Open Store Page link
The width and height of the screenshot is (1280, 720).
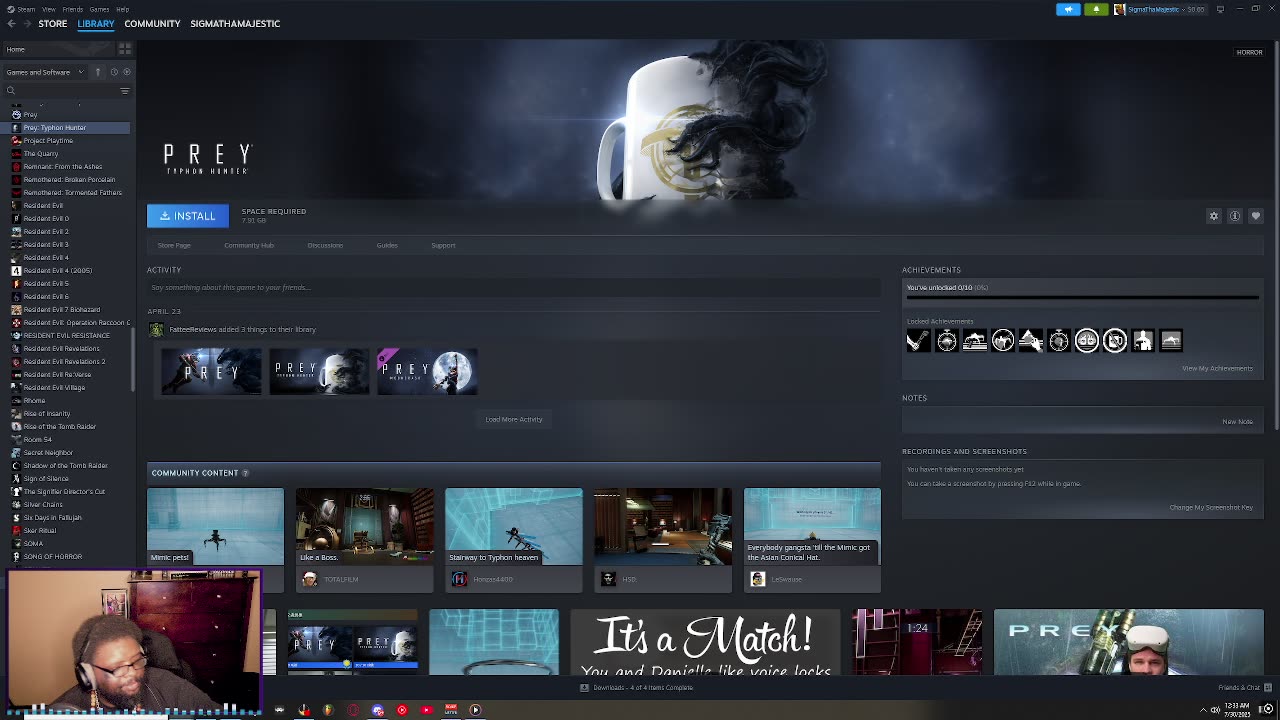pyautogui.click(x=174, y=245)
